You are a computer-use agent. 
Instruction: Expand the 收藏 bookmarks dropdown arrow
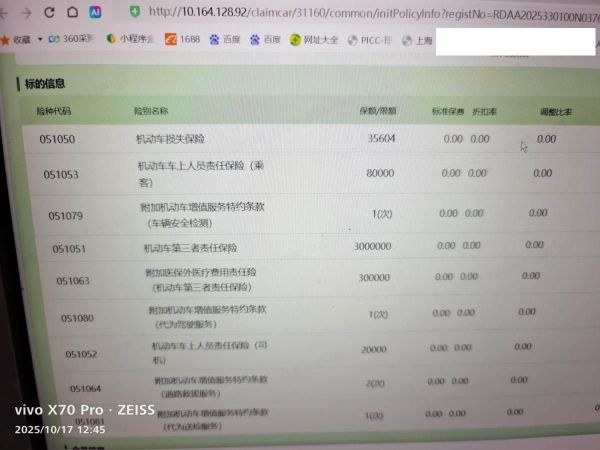(39, 40)
